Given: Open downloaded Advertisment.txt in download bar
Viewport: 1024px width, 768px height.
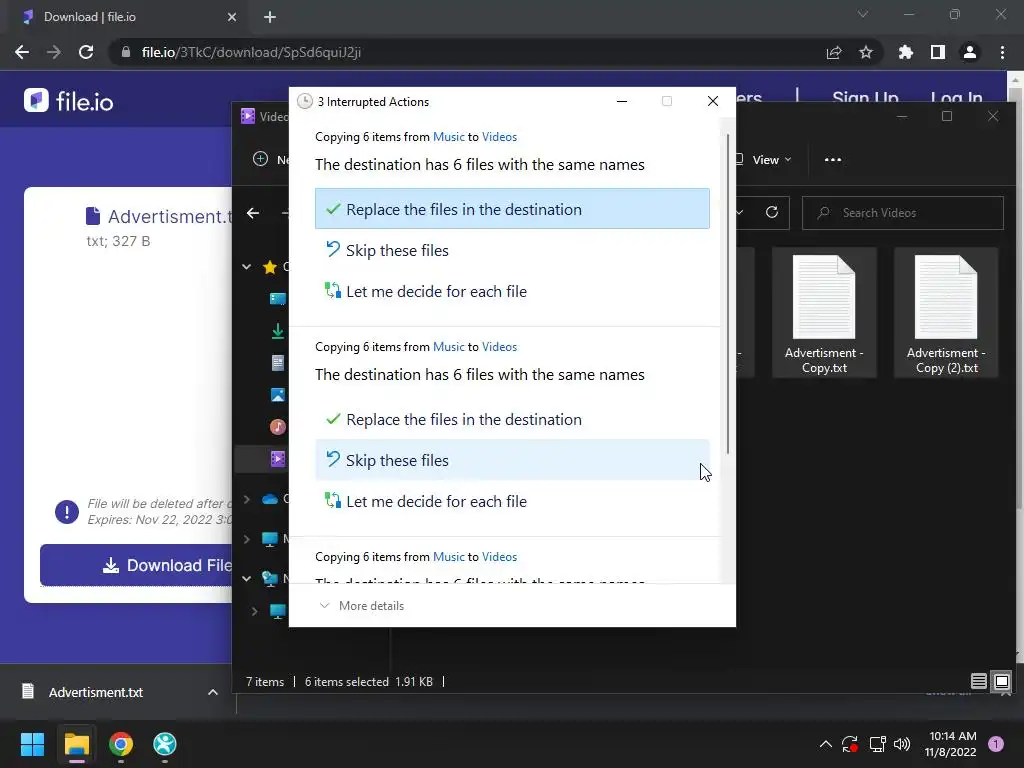Looking at the screenshot, I should tap(95, 692).
